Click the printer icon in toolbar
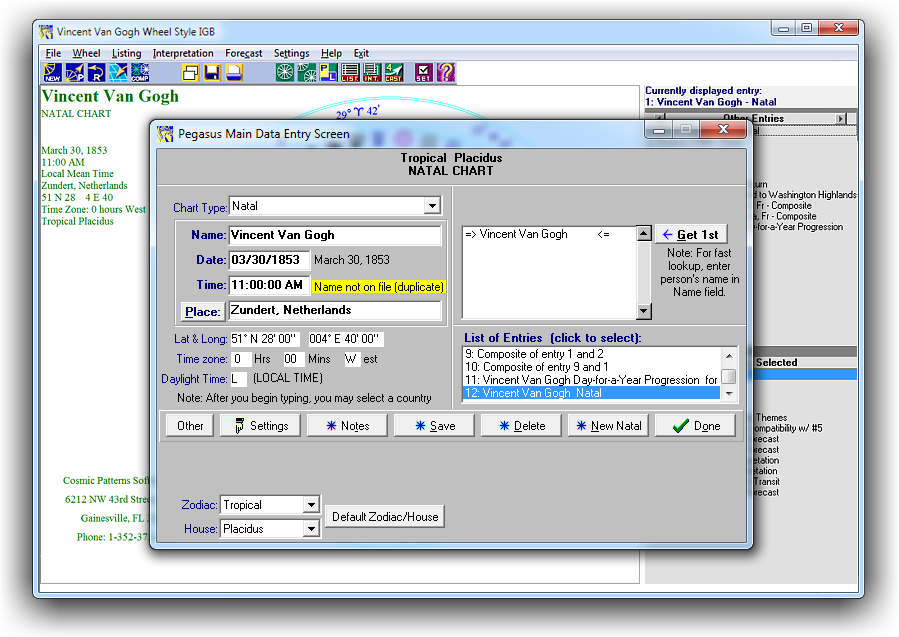 (x=234, y=73)
